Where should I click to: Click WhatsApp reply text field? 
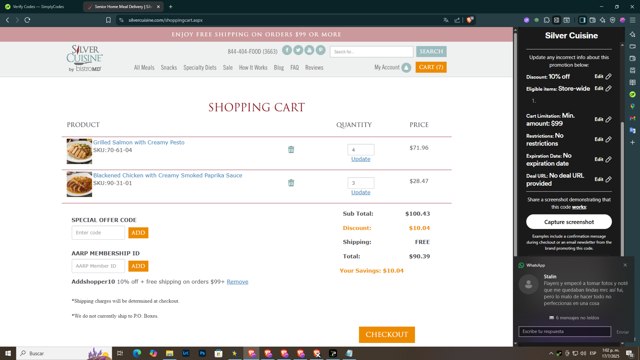[564, 331]
